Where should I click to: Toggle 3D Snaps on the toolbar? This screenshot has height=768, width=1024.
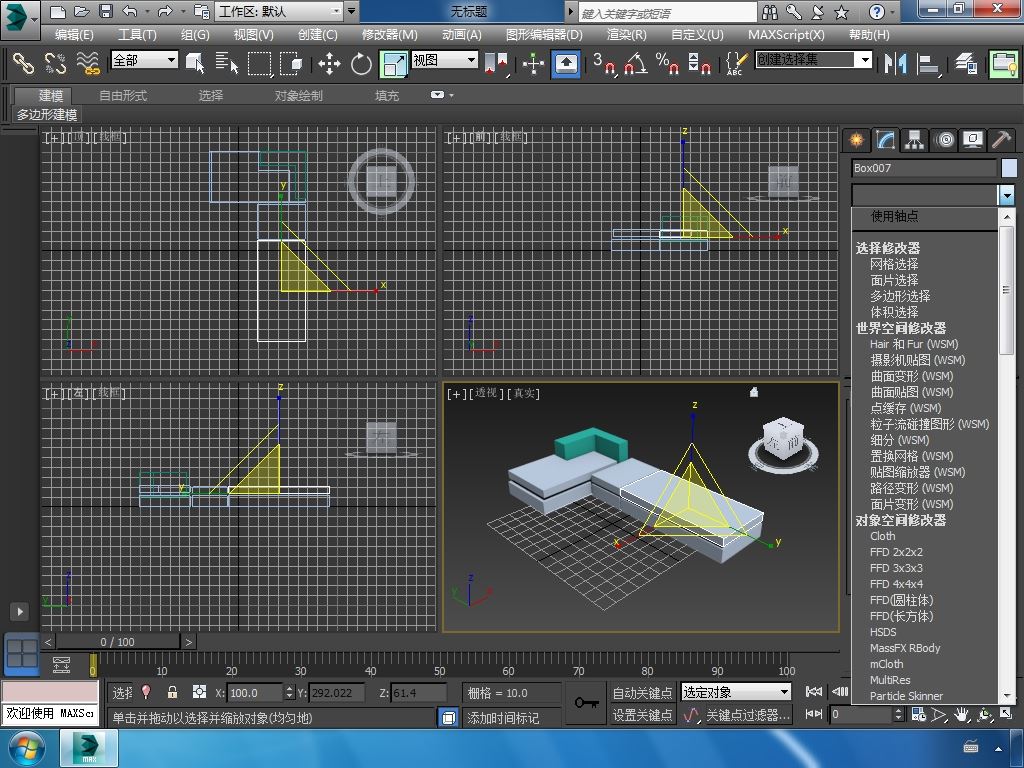pos(604,63)
